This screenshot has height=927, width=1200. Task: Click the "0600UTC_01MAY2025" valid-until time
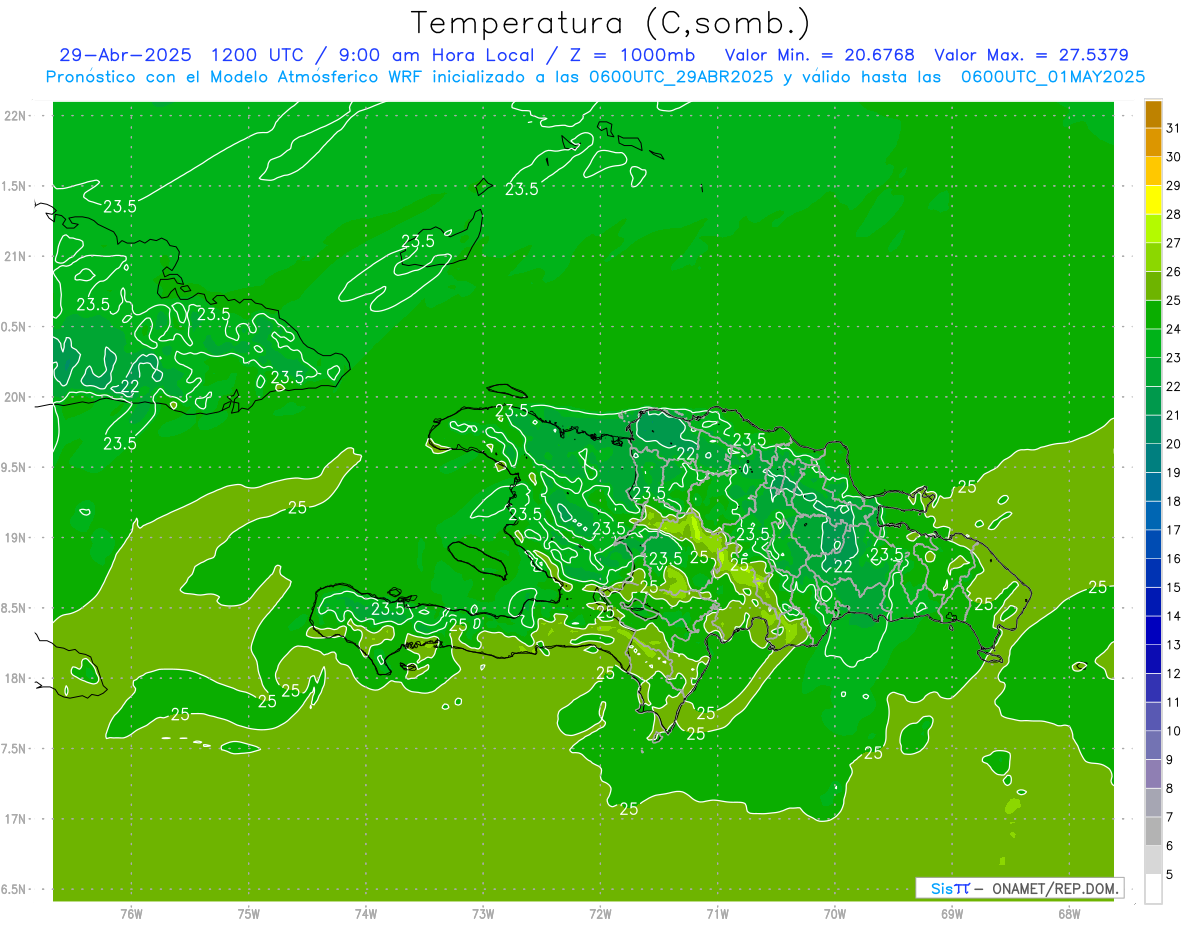click(x=1053, y=77)
